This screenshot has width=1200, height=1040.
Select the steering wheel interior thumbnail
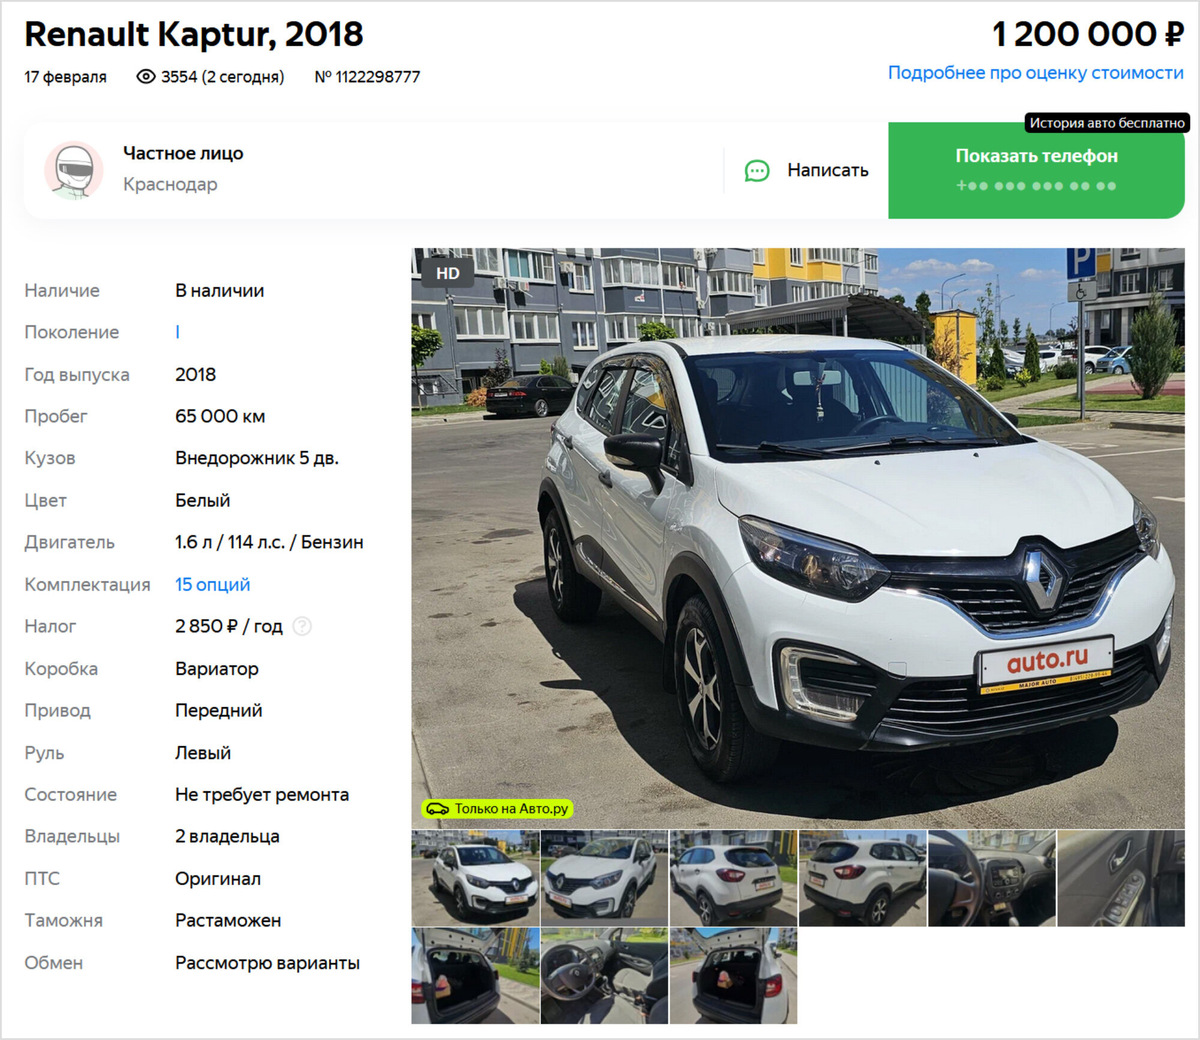click(604, 976)
